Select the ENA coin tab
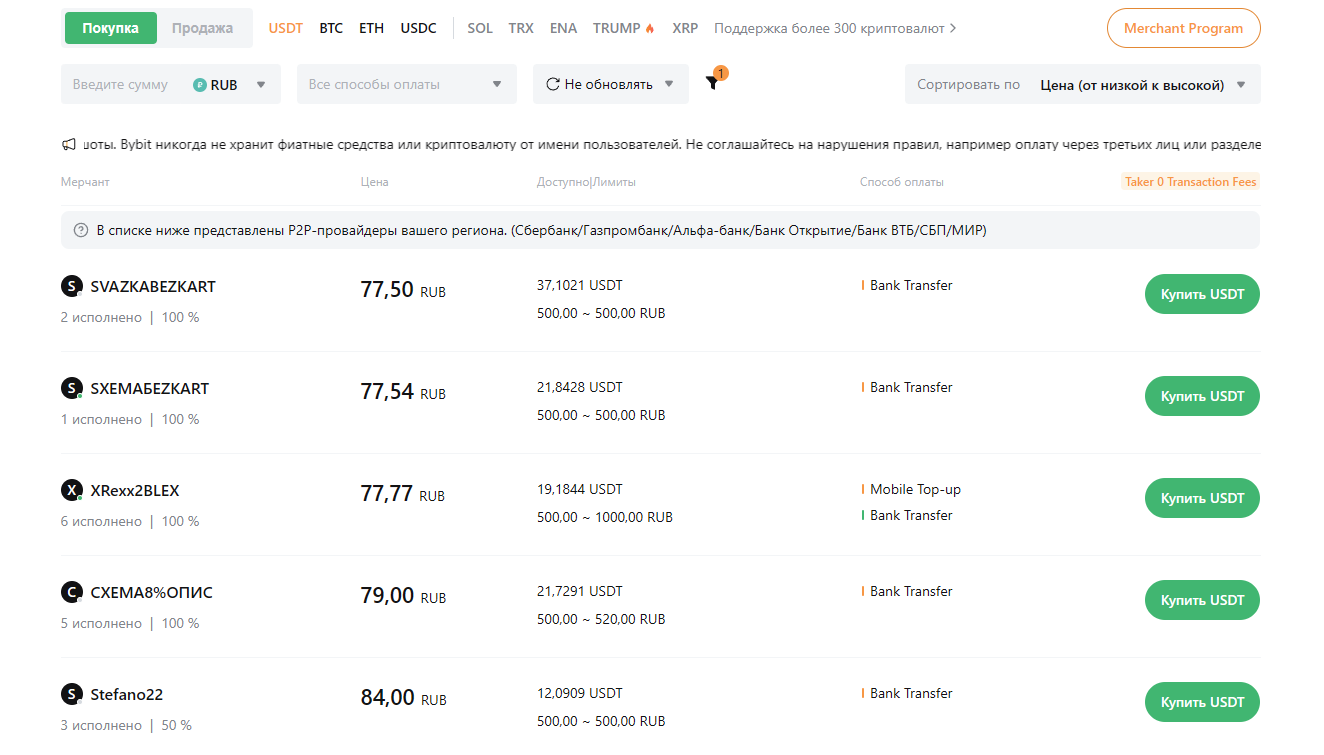 click(x=563, y=28)
